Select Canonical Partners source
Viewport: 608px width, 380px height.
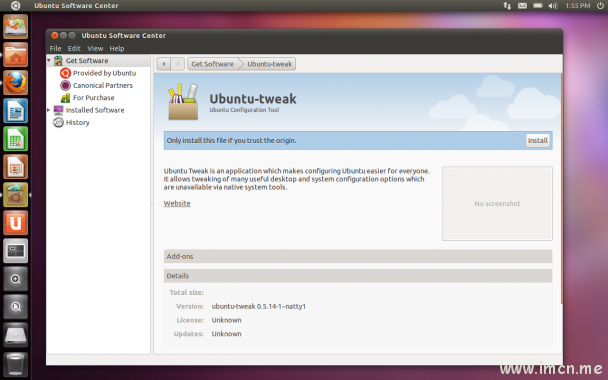103,85
